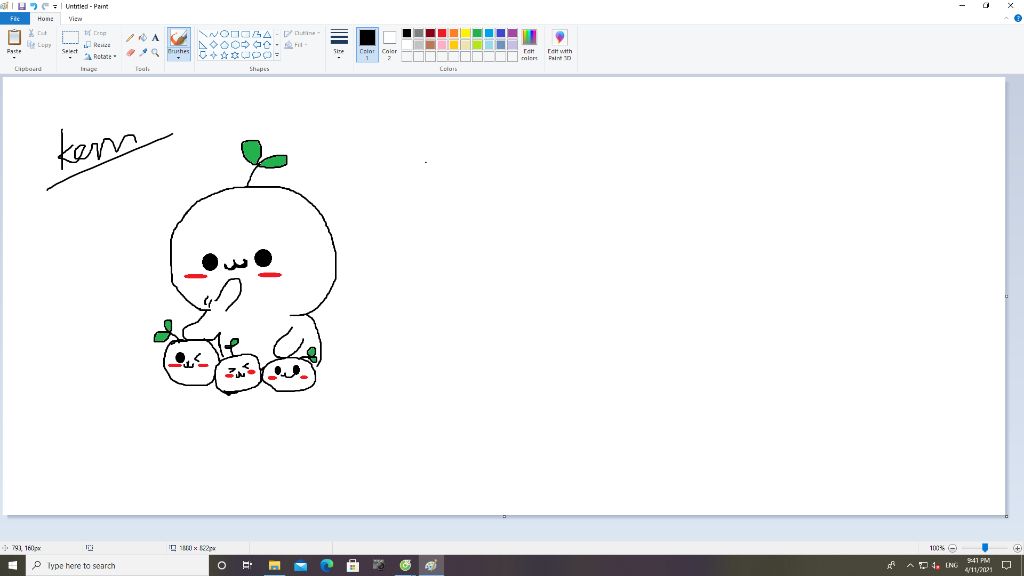Pick the yellow color swatch
1024x576 pixels.
466,33
